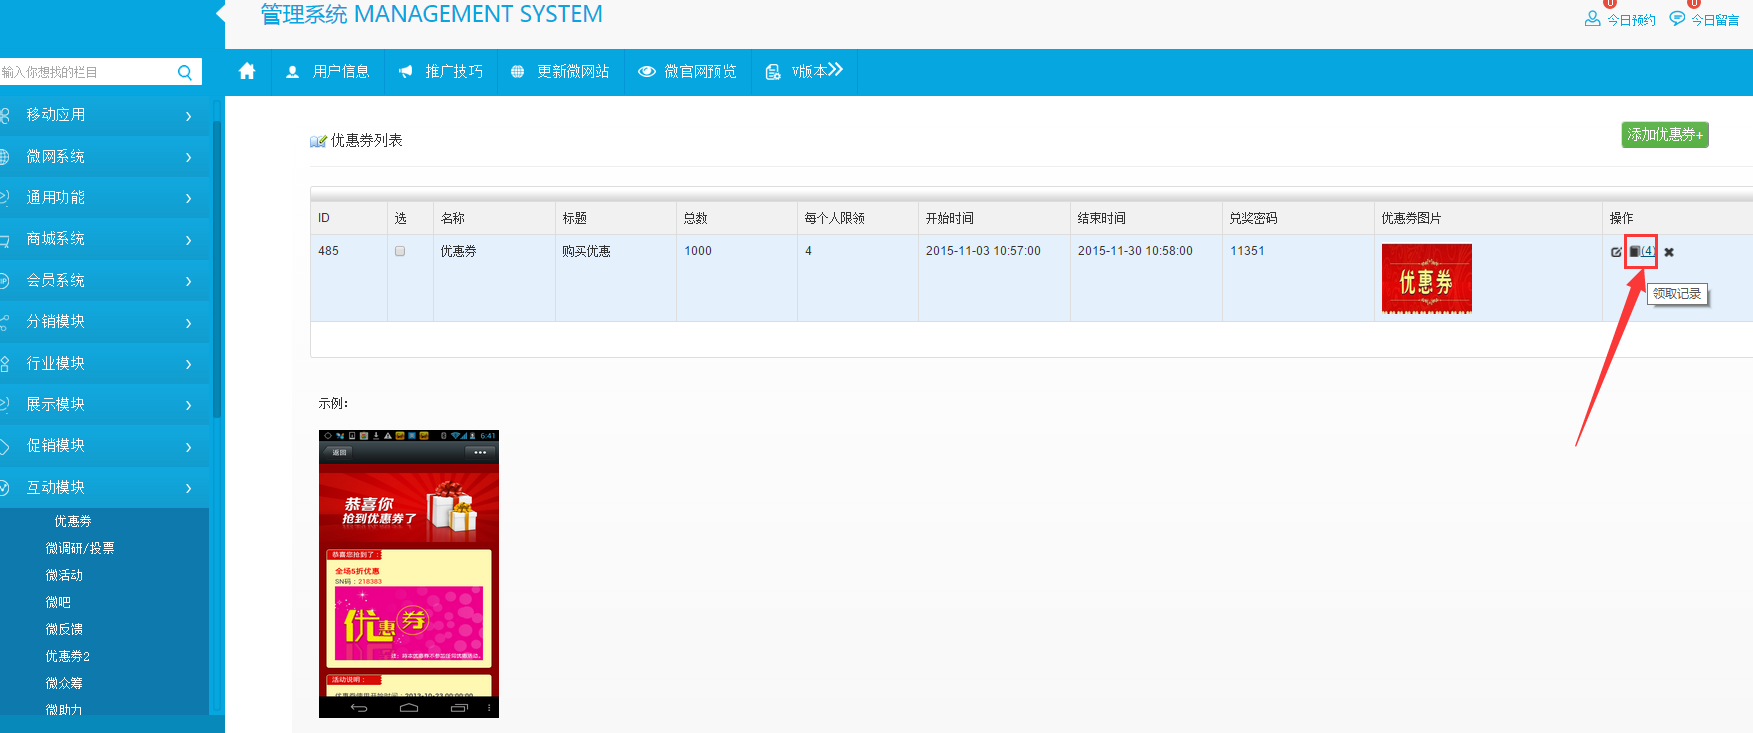Tick the checkbox for coupon row 485
The height and width of the screenshot is (733, 1753).
click(400, 251)
